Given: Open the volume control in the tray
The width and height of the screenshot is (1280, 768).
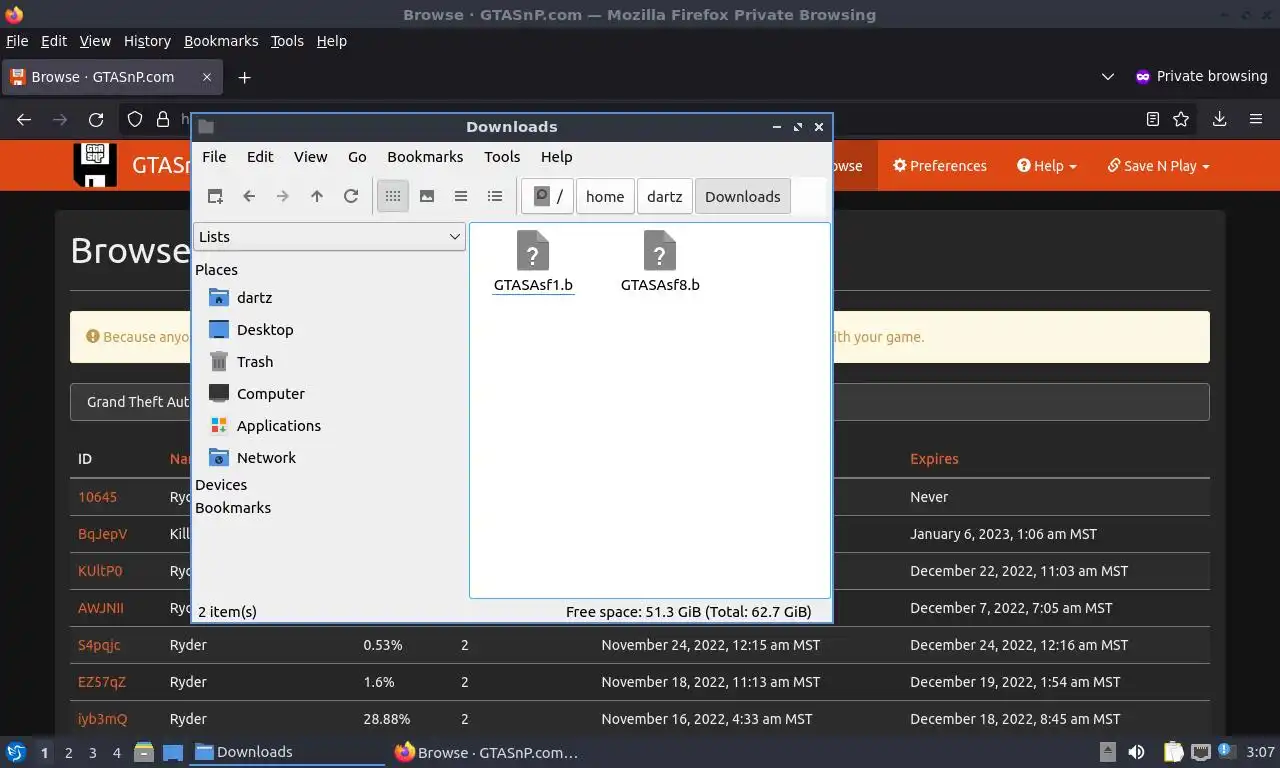Looking at the screenshot, I should tap(1137, 752).
